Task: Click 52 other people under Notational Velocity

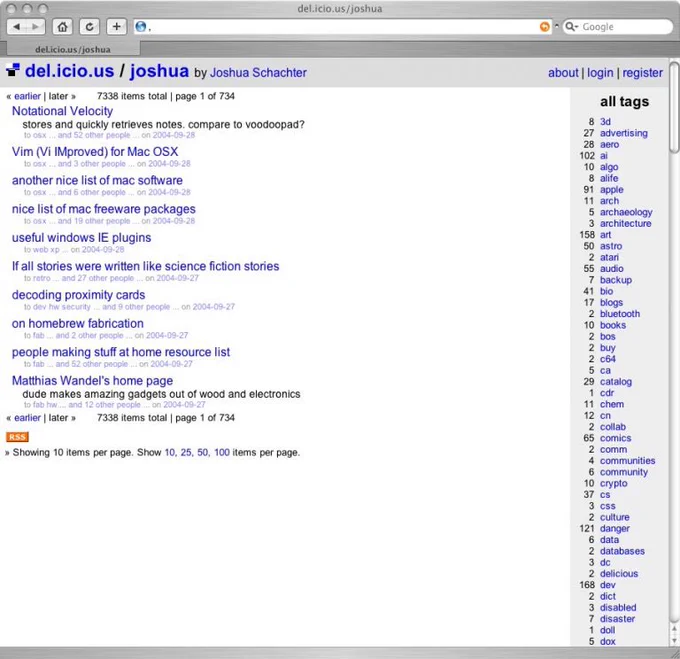Action: pos(102,135)
